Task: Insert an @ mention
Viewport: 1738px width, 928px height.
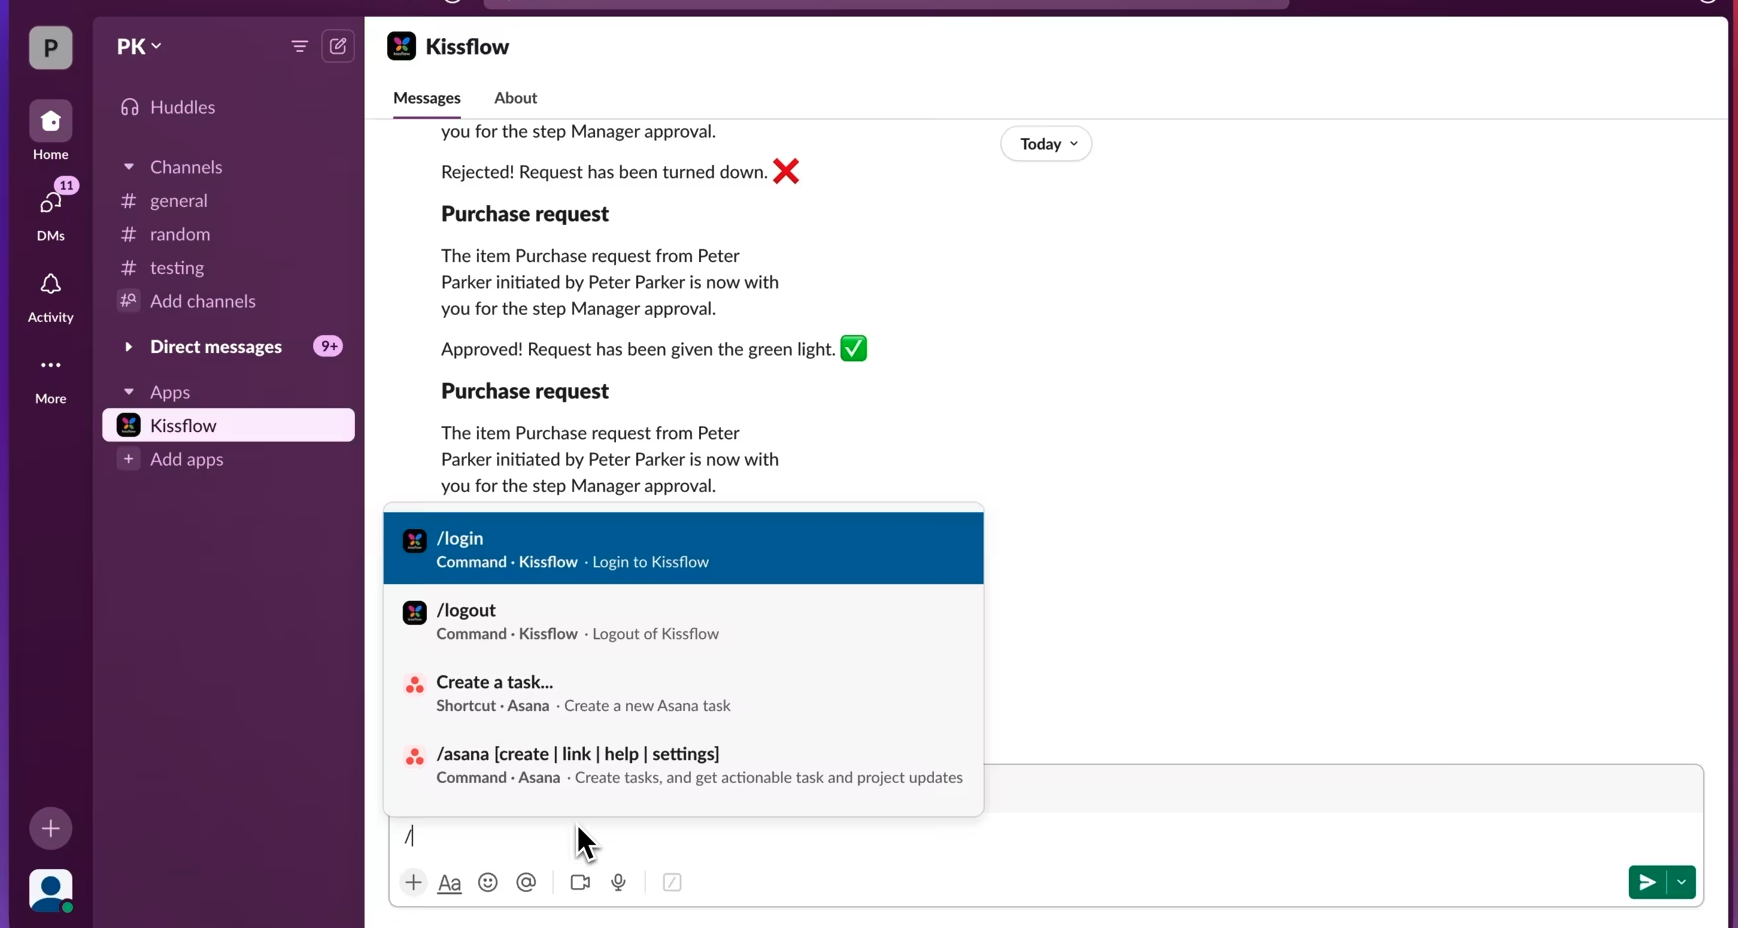Action: pos(527,883)
